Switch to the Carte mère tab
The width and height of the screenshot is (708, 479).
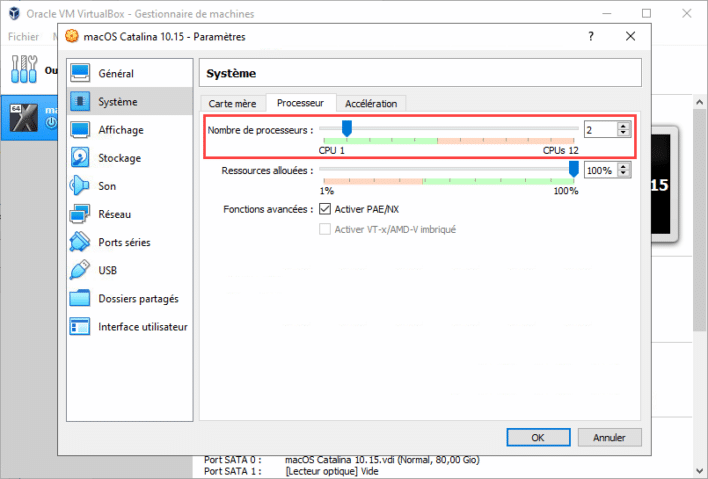(x=232, y=104)
